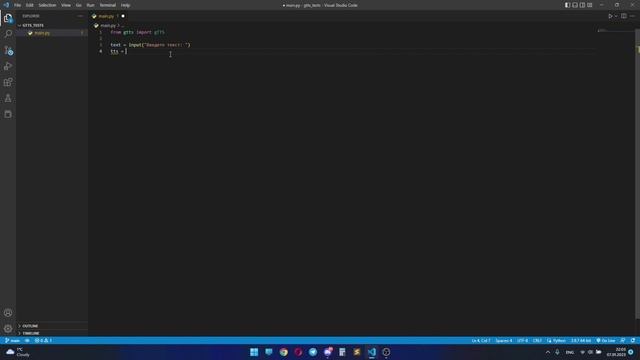Click the git branch indicator in status bar
This screenshot has height=360, width=640.
[12, 340]
